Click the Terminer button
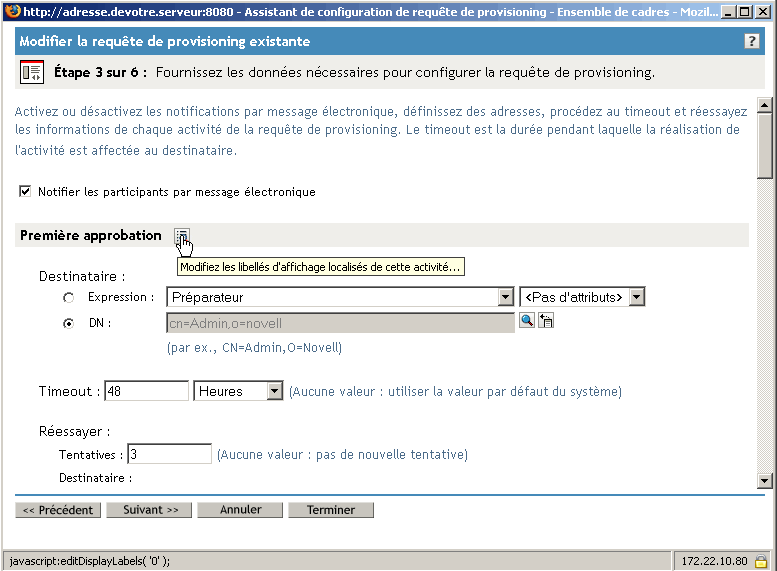777x571 pixels. 331,510
